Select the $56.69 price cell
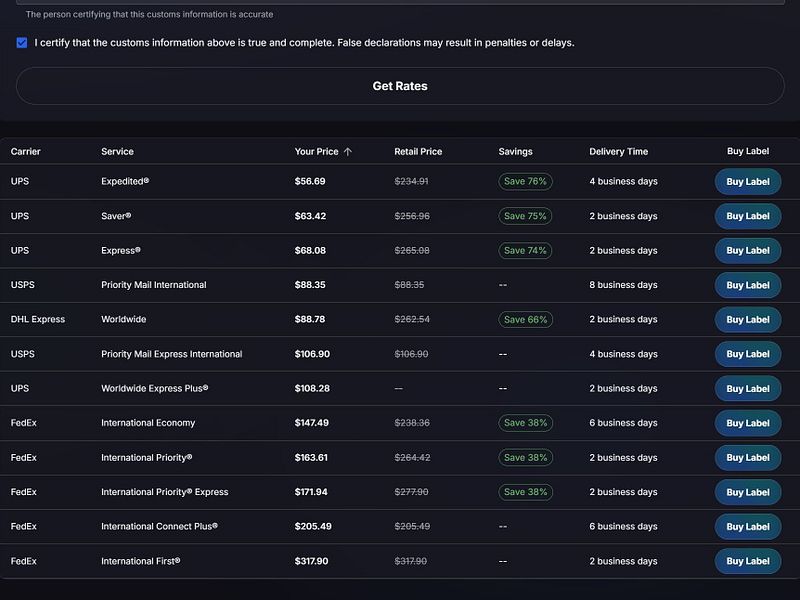 click(310, 181)
